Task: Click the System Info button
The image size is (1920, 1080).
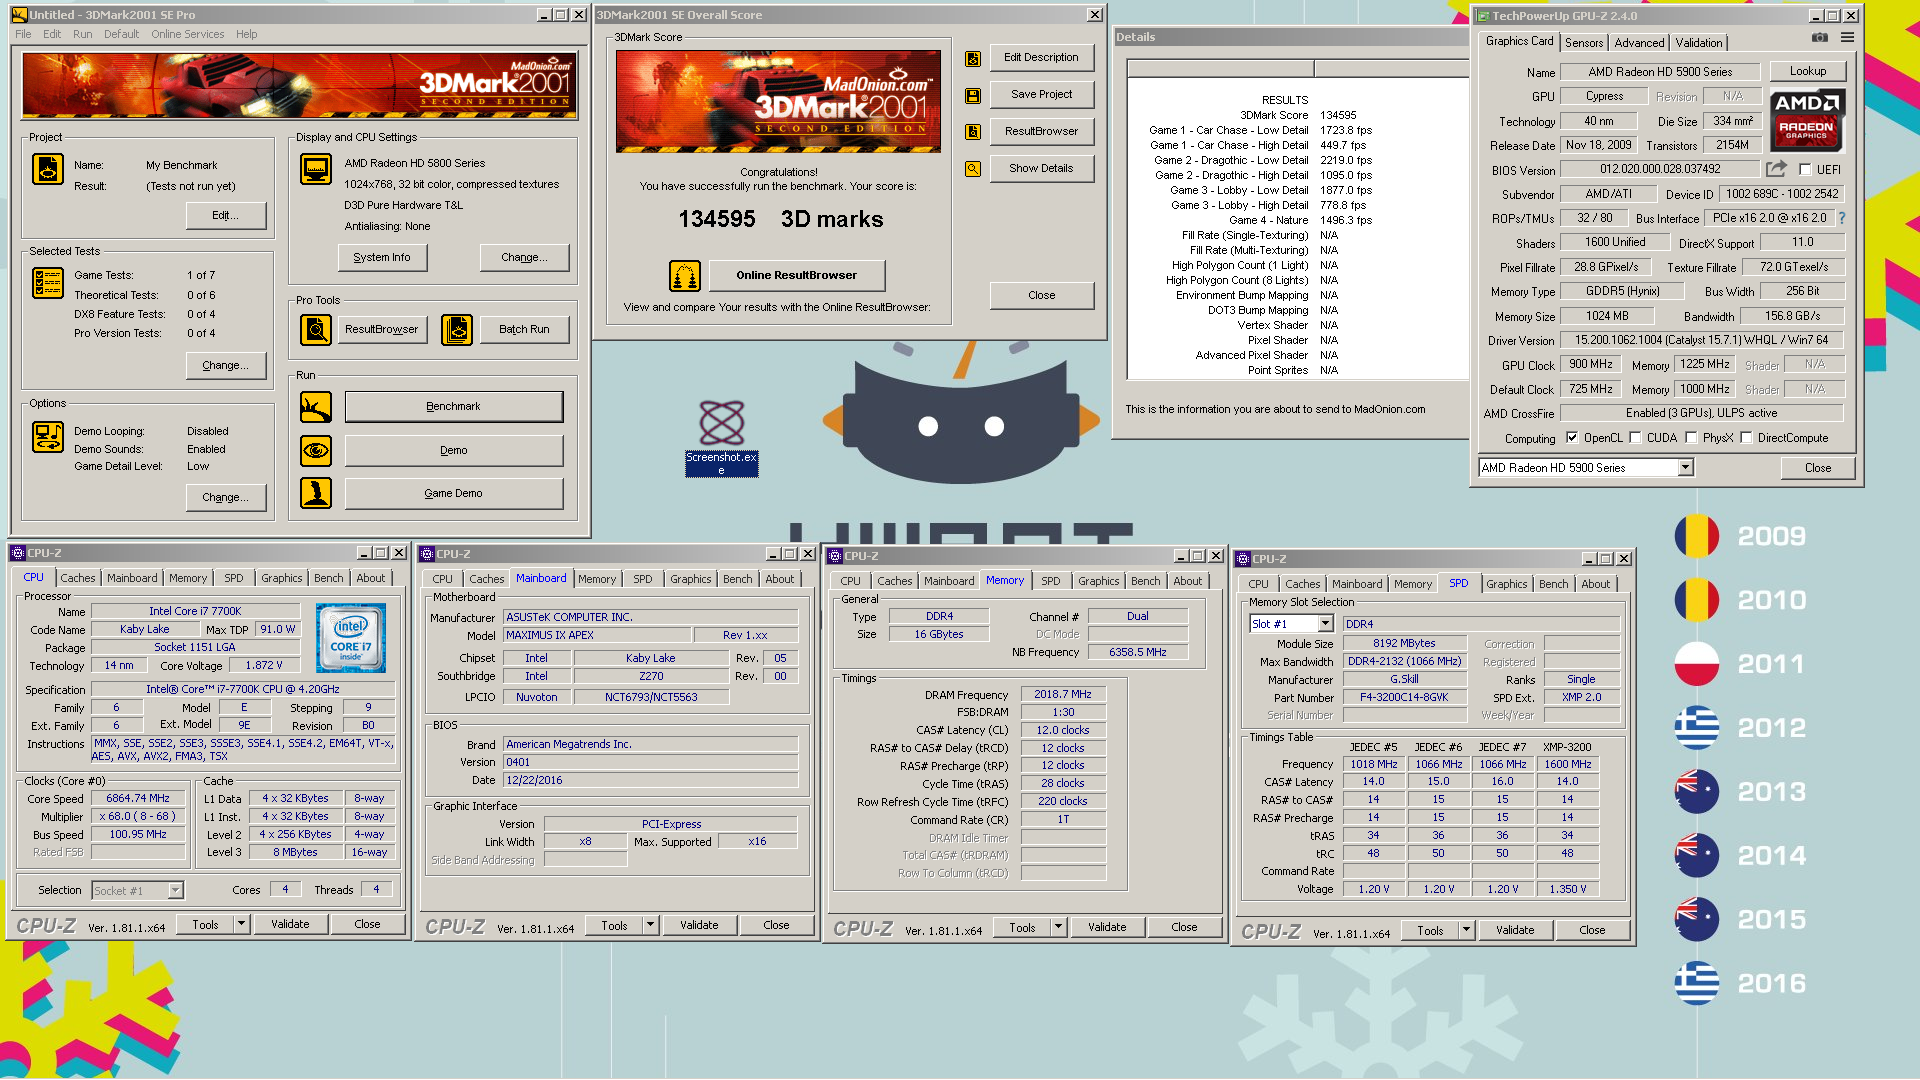Action: [382, 258]
